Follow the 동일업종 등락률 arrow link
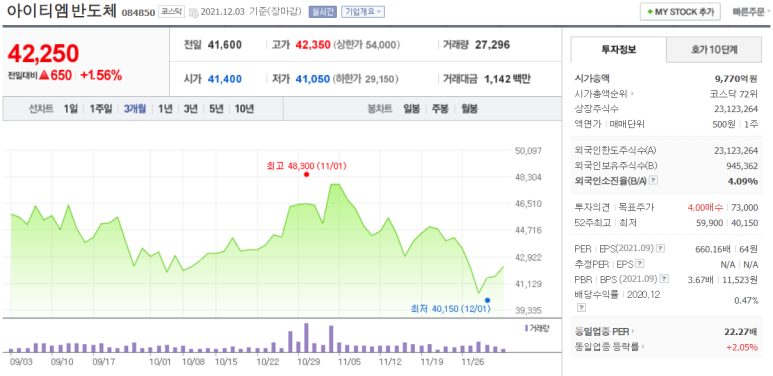Image resolution: width=773 pixels, height=376 pixels. pyautogui.click(x=643, y=347)
